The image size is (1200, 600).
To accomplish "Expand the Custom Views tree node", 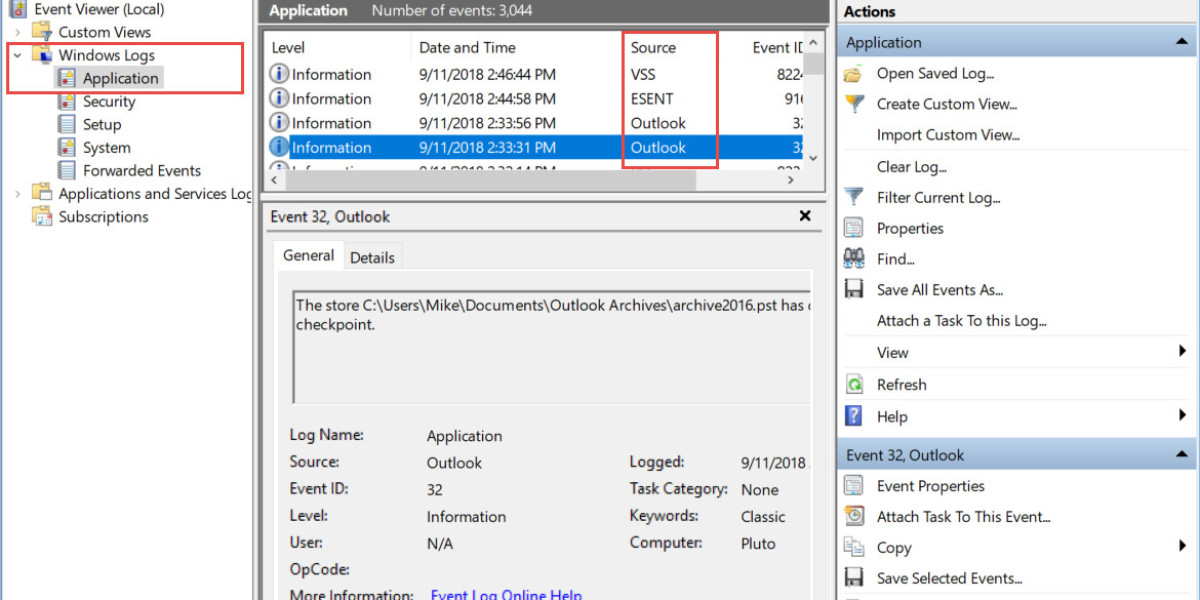I will point(17,33).
